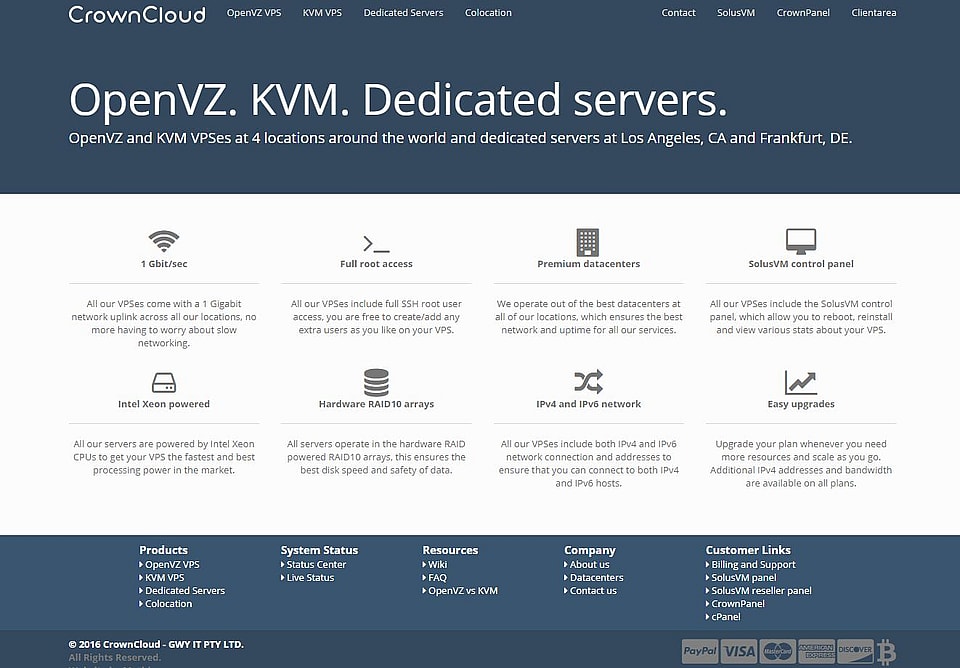This screenshot has height=668, width=960.
Task: Go to Dedicated Servers in top navigation
Action: 403,13
